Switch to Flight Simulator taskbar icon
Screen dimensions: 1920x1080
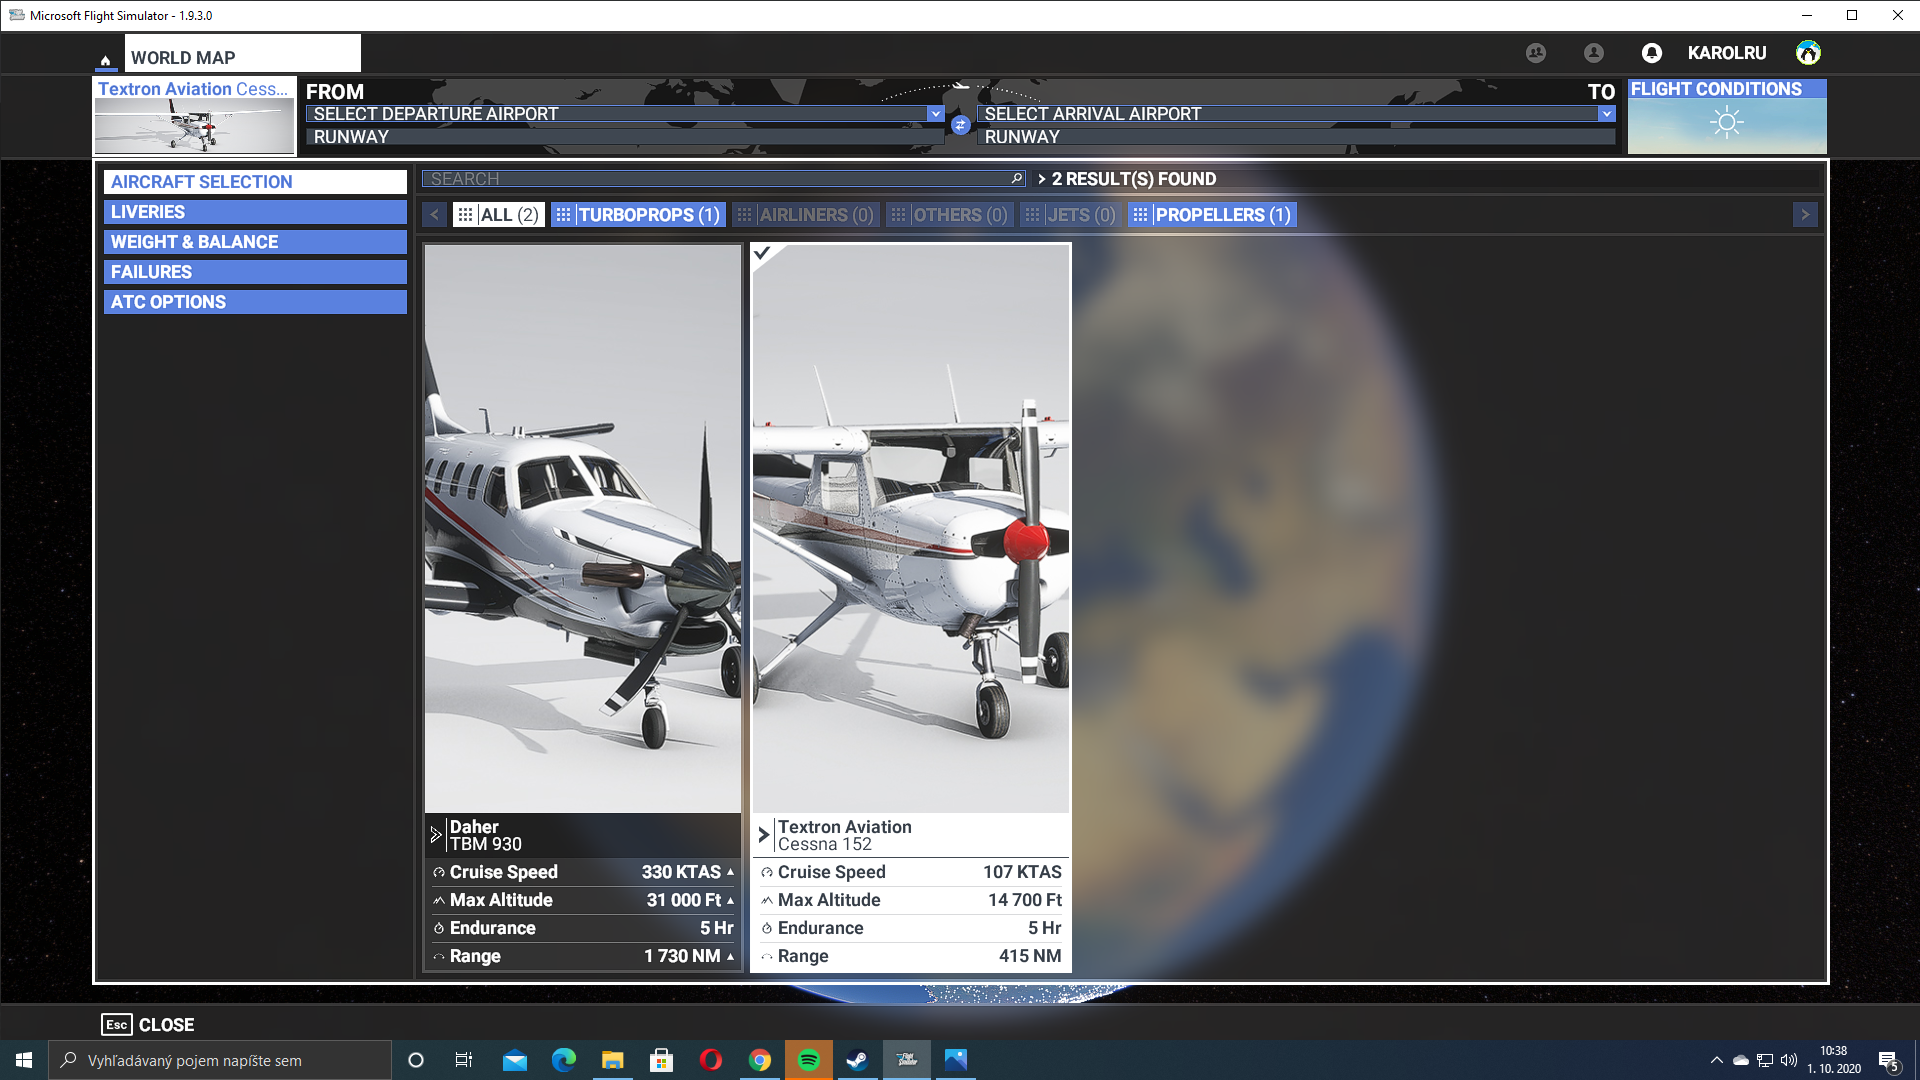(907, 1060)
